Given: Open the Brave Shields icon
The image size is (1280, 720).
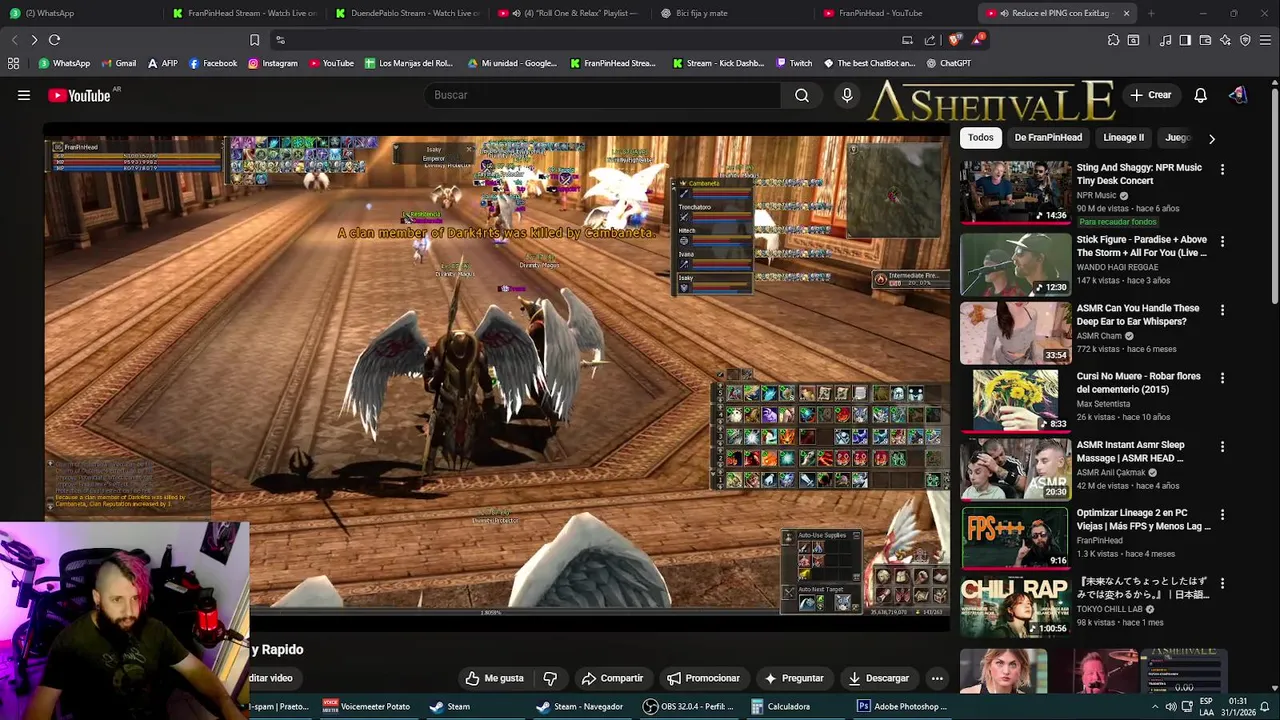Looking at the screenshot, I should 955,40.
